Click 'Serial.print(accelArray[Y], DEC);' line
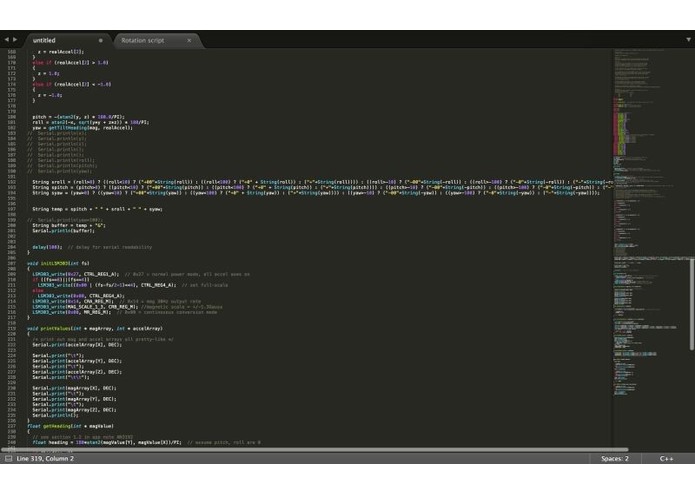695x494 pixels. (77, 361)
